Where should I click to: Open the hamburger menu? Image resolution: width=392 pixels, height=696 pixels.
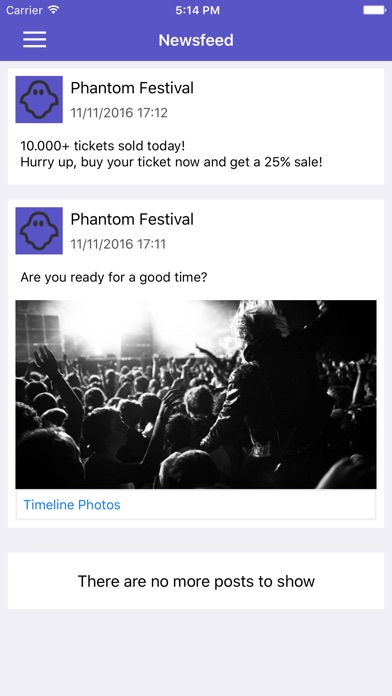pos(35,40)
